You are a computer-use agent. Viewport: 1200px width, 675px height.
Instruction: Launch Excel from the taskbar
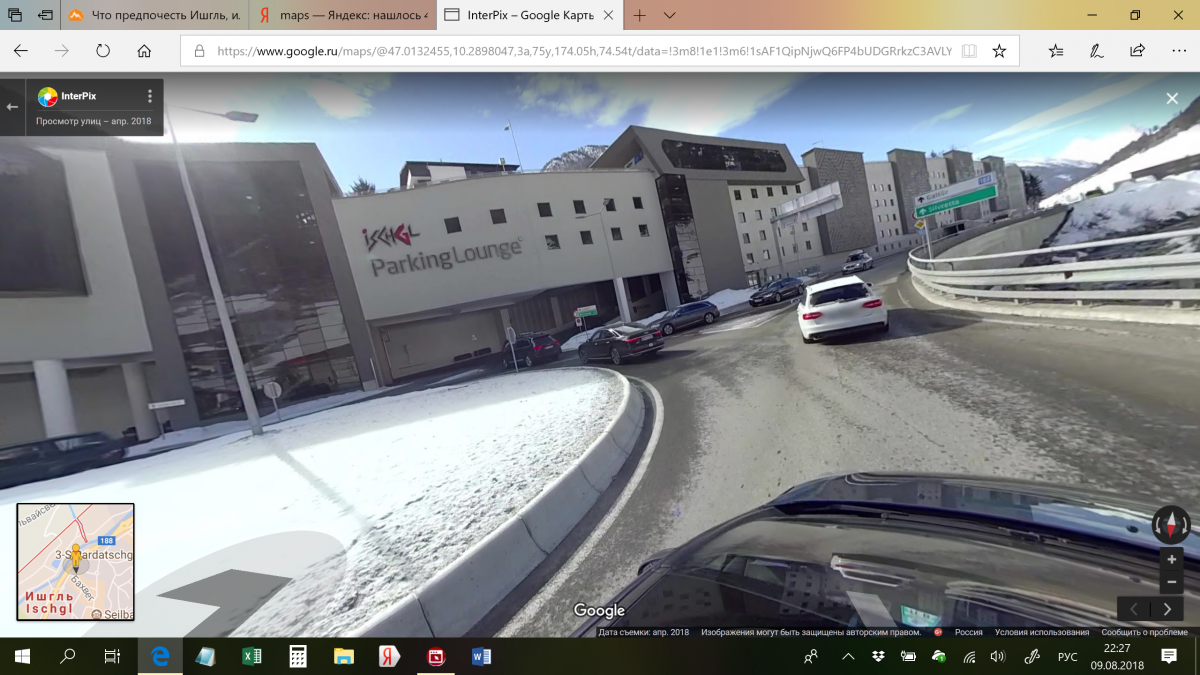coord(251,656)
